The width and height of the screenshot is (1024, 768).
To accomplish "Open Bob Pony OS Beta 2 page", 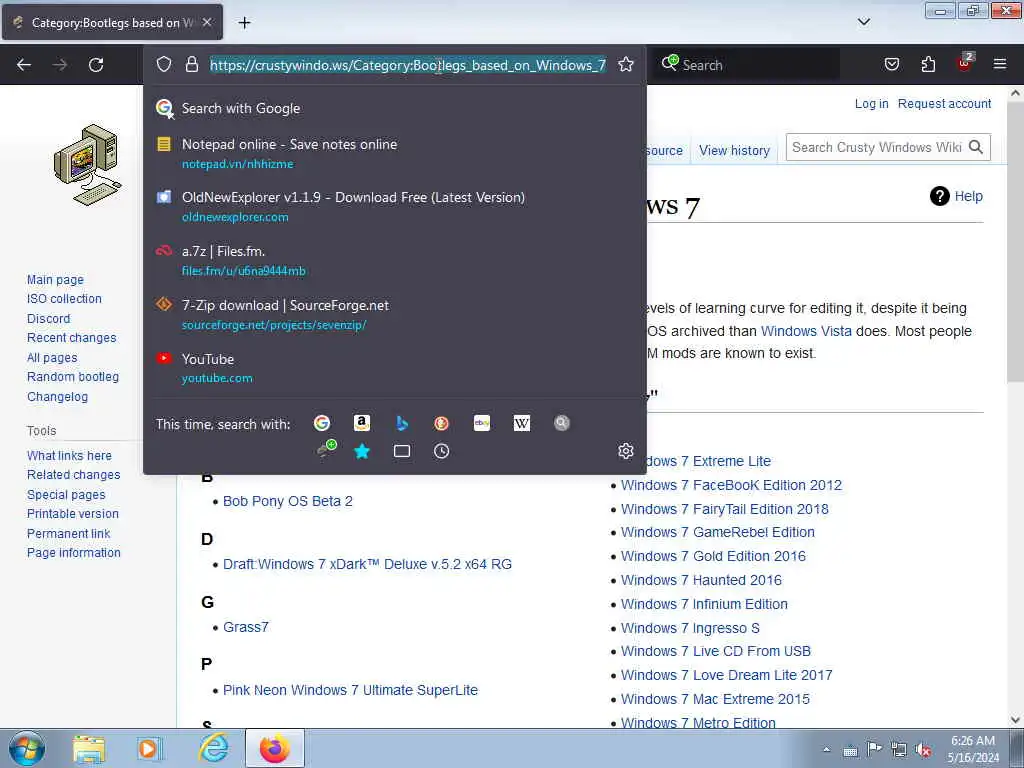I will coord(288,501).
